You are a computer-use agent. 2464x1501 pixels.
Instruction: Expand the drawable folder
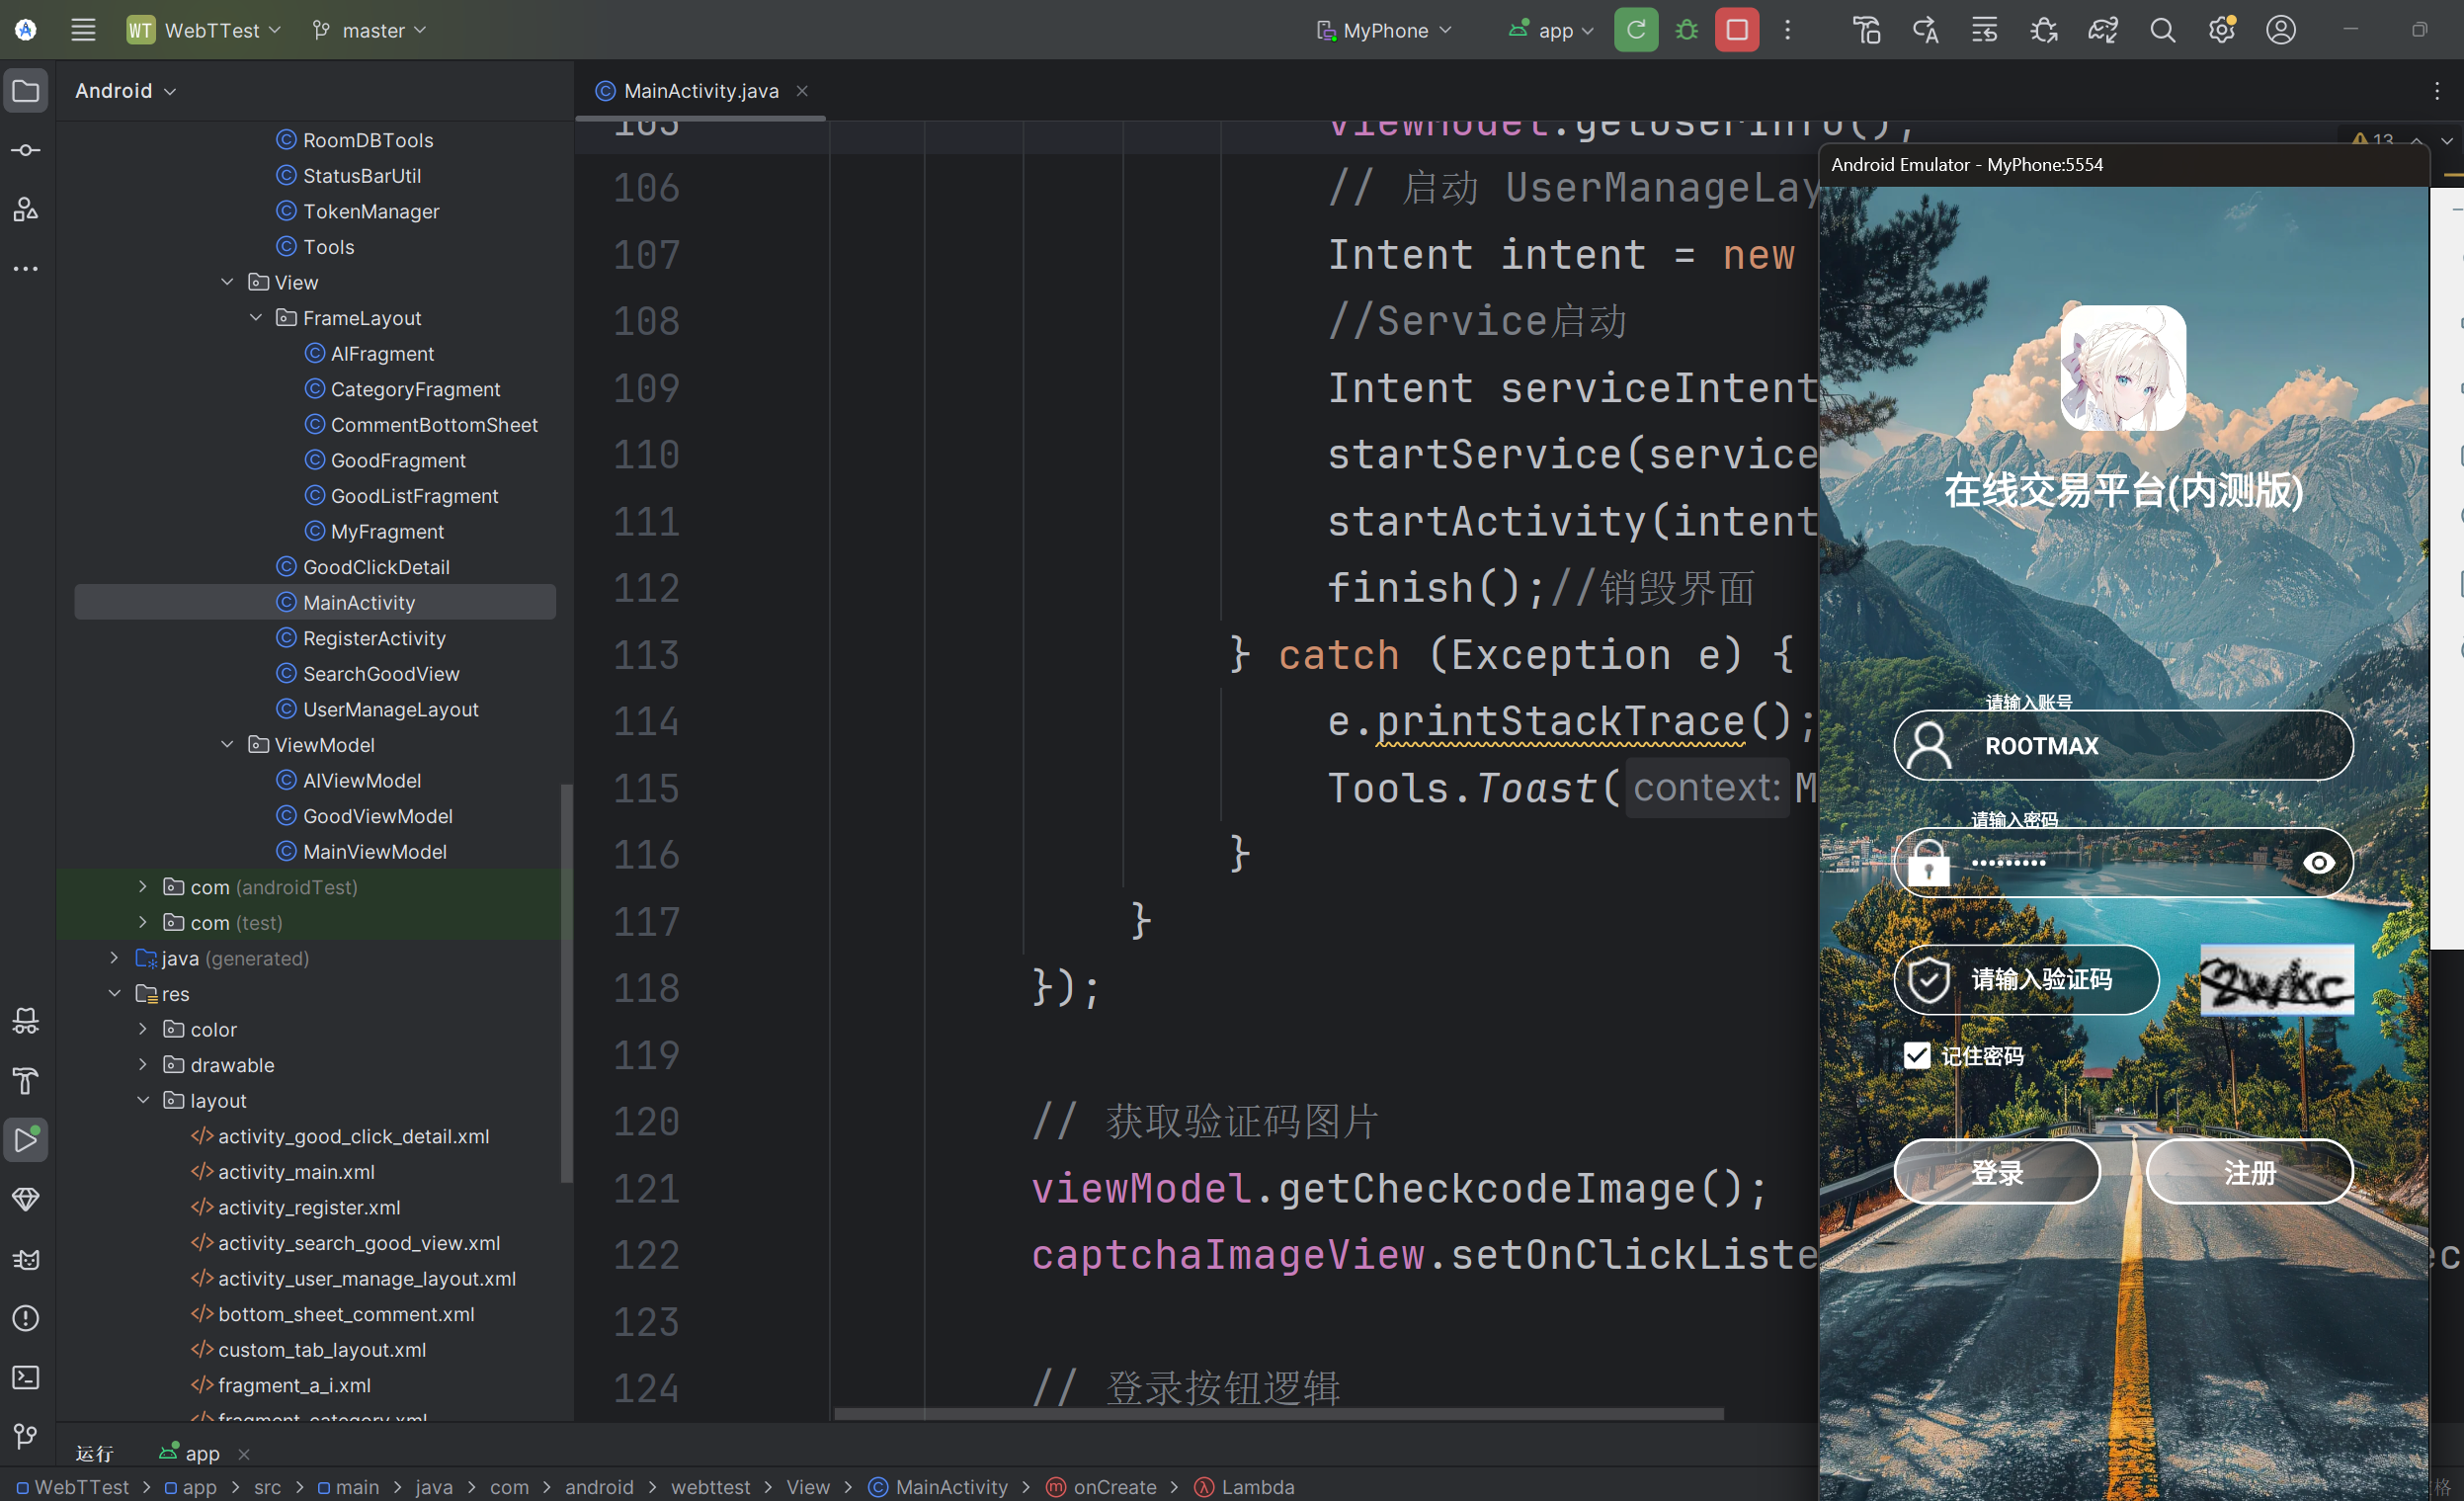click(x=143, y=1064)
